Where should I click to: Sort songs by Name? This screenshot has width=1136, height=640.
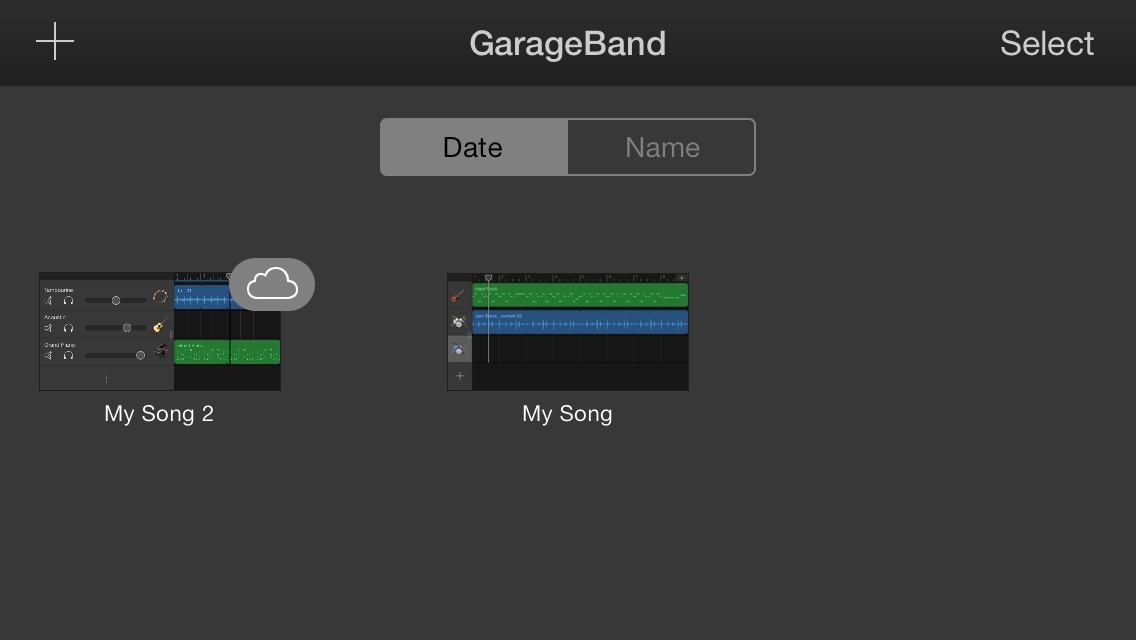coord(661,147)
